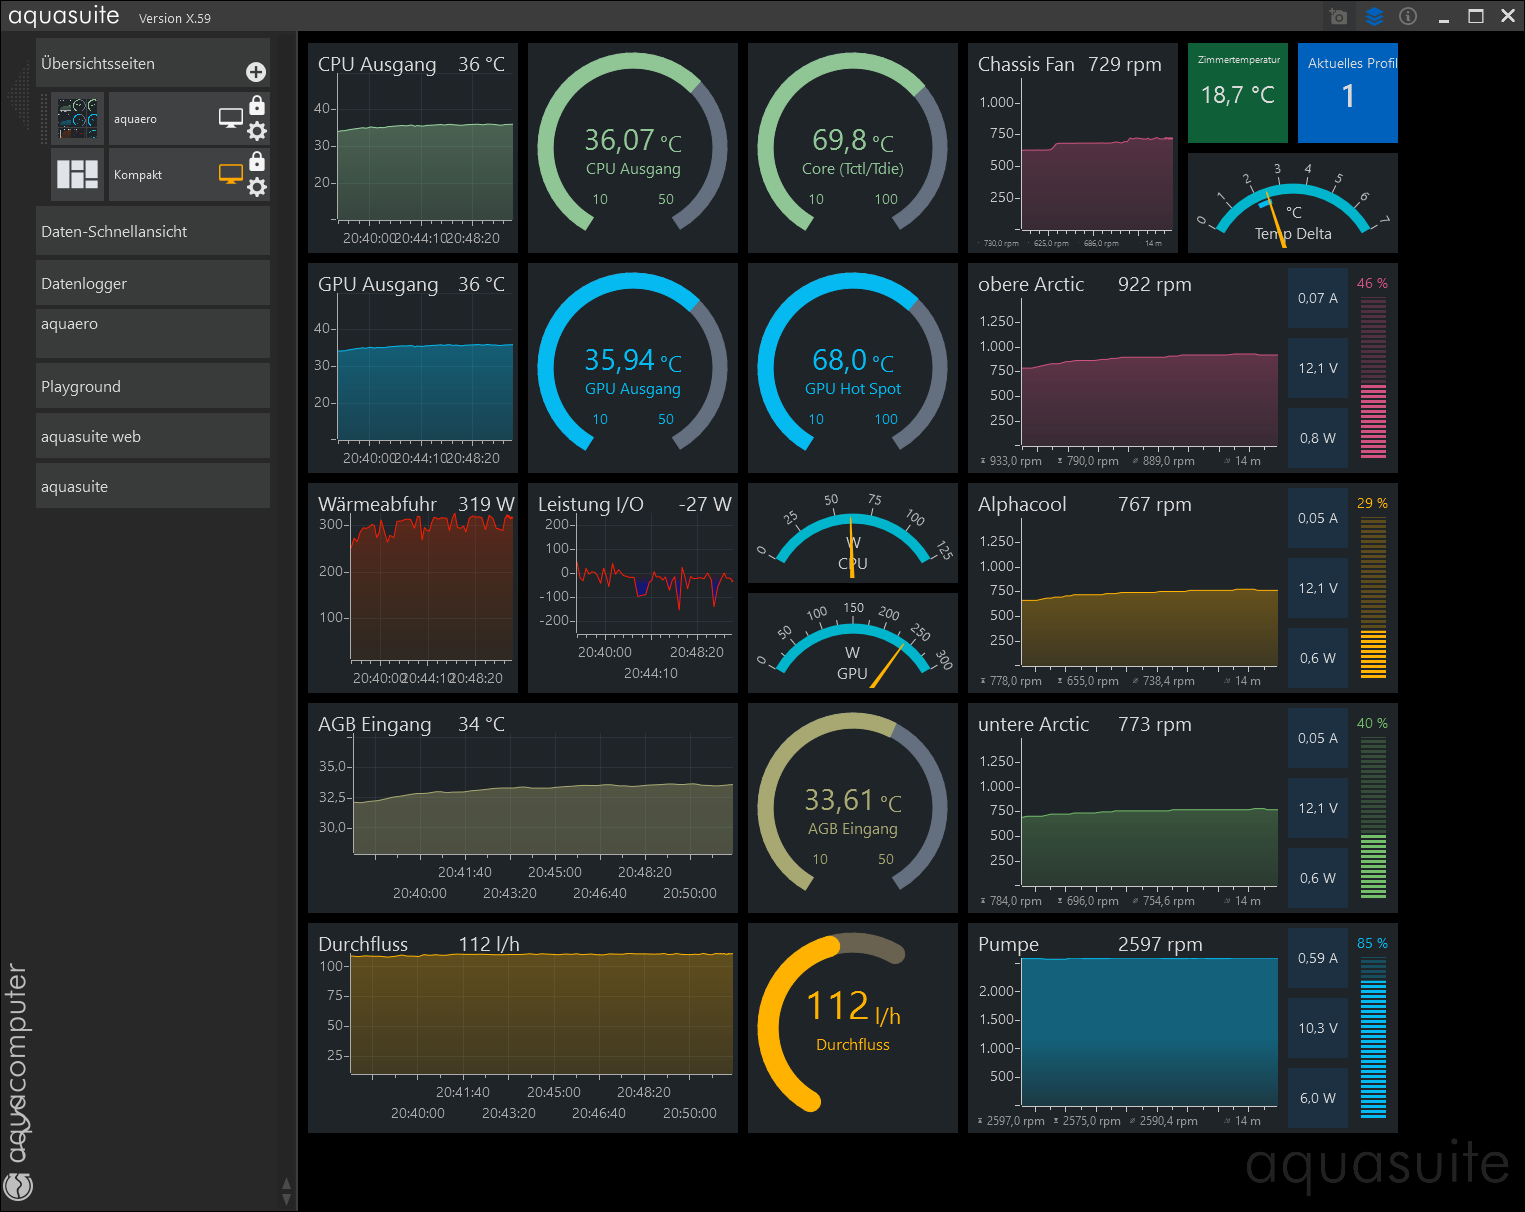Image resolution: width=1525 pixels, height=1212 pixels.
Task: Click the GPU wattage arc gauge
Action: pos(853,643)
